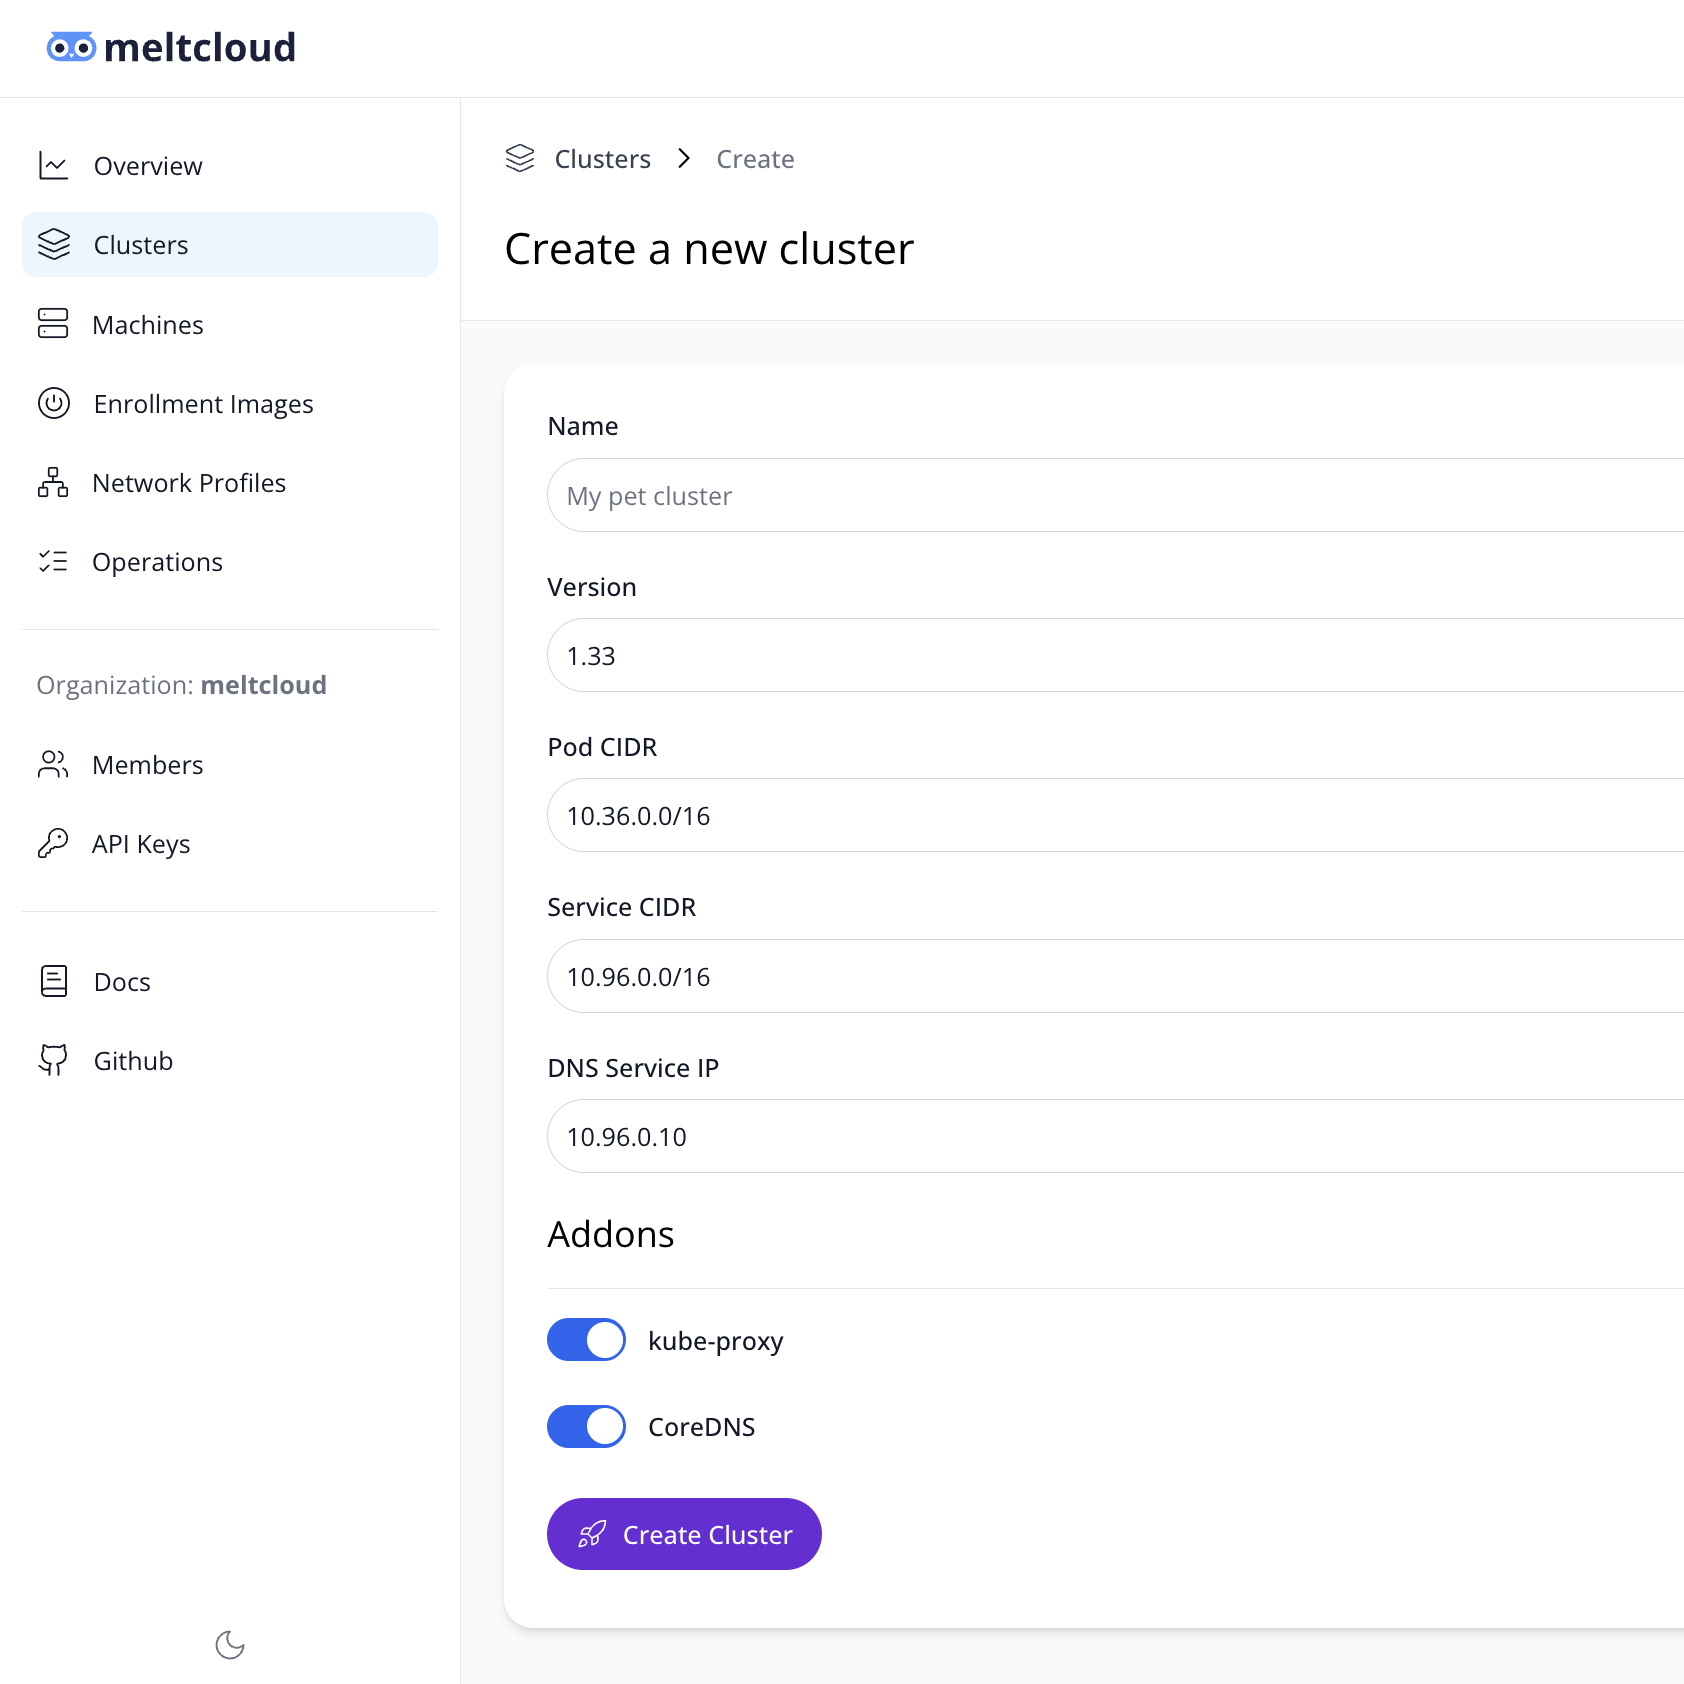Click the kube-proxy label
Screen dimensions: 1684x1684
coord(715,1341)
